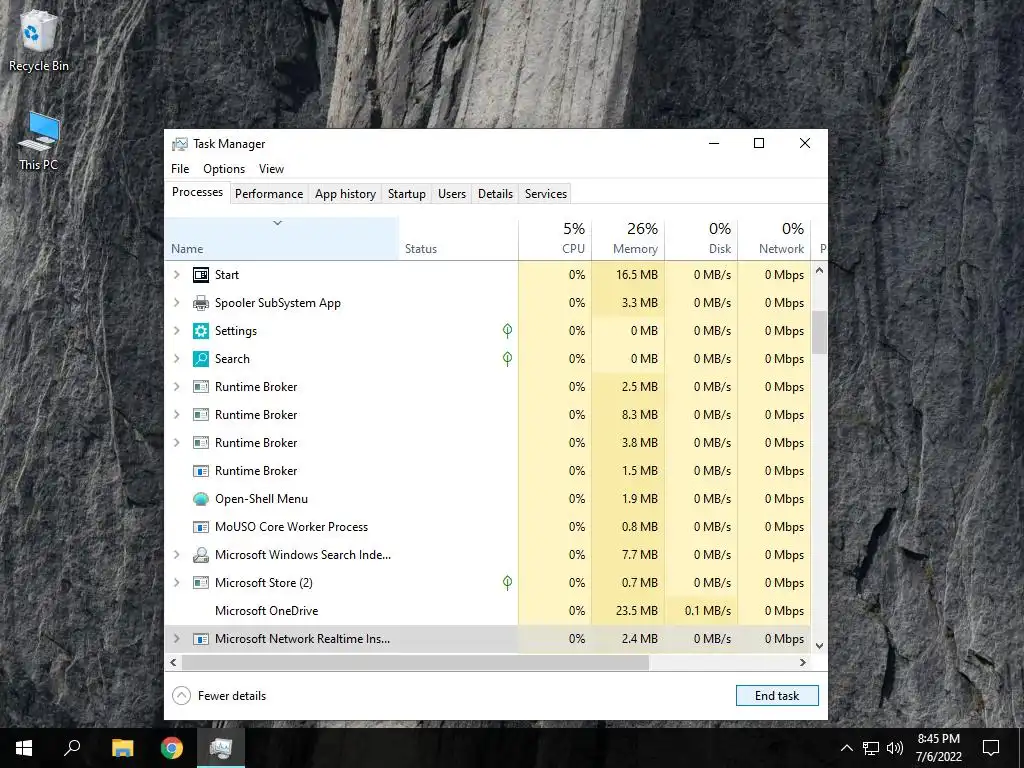Switch to the Users tab
Screen dimensions: 1024x768
452,194
